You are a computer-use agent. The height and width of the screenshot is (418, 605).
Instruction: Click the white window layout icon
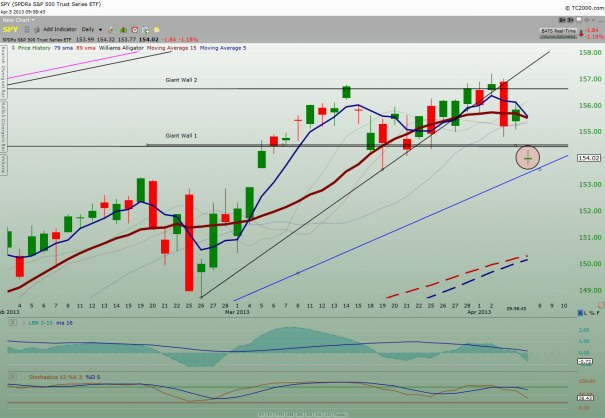pos(579,20)
